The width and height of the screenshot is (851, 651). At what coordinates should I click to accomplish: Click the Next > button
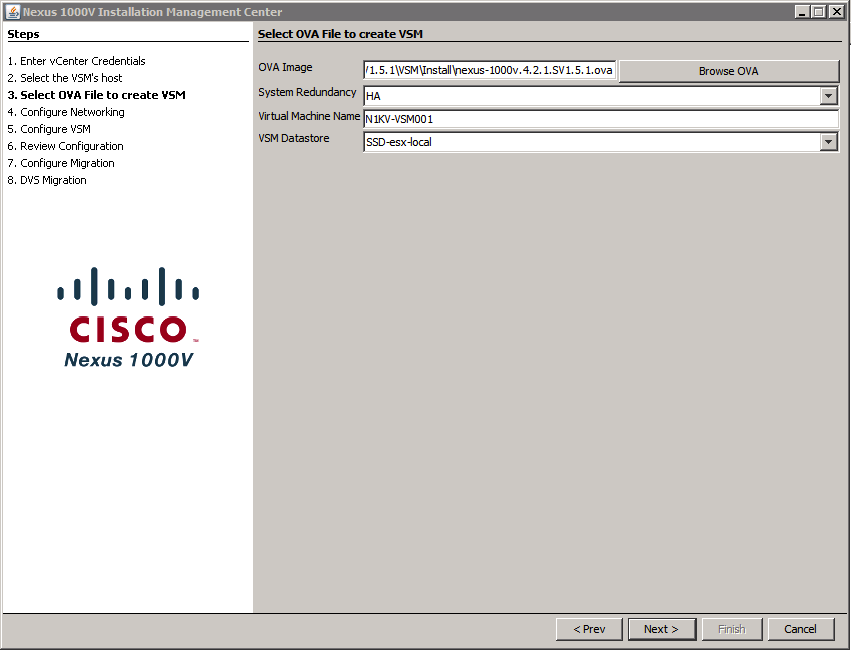pos(662,629)
